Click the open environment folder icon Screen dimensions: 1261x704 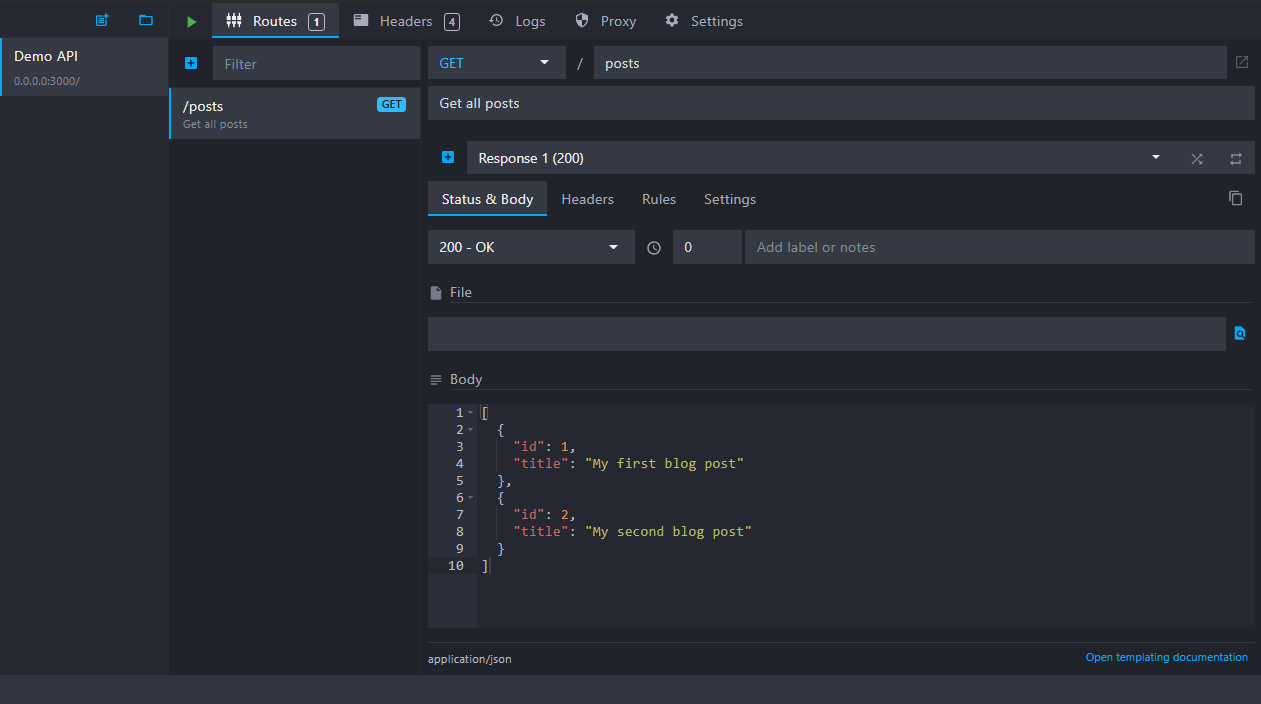point(146,20)
